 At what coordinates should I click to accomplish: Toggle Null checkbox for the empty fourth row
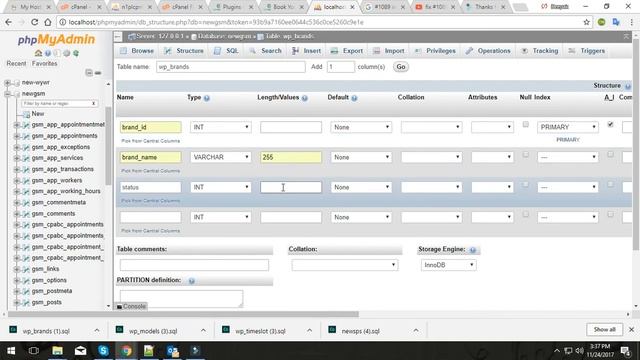click(x=526, y=215)
